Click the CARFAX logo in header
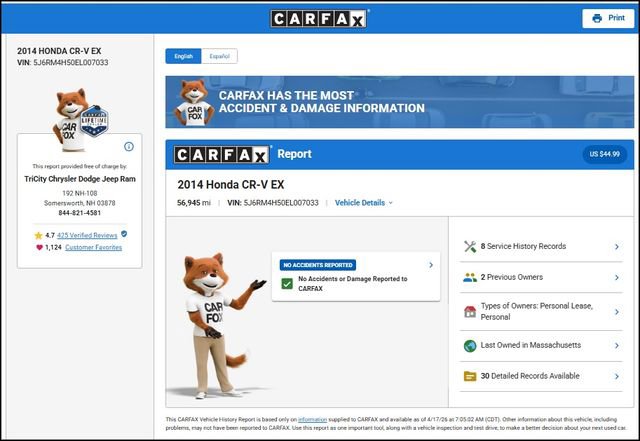640x441 pixels. pos(319,18)
